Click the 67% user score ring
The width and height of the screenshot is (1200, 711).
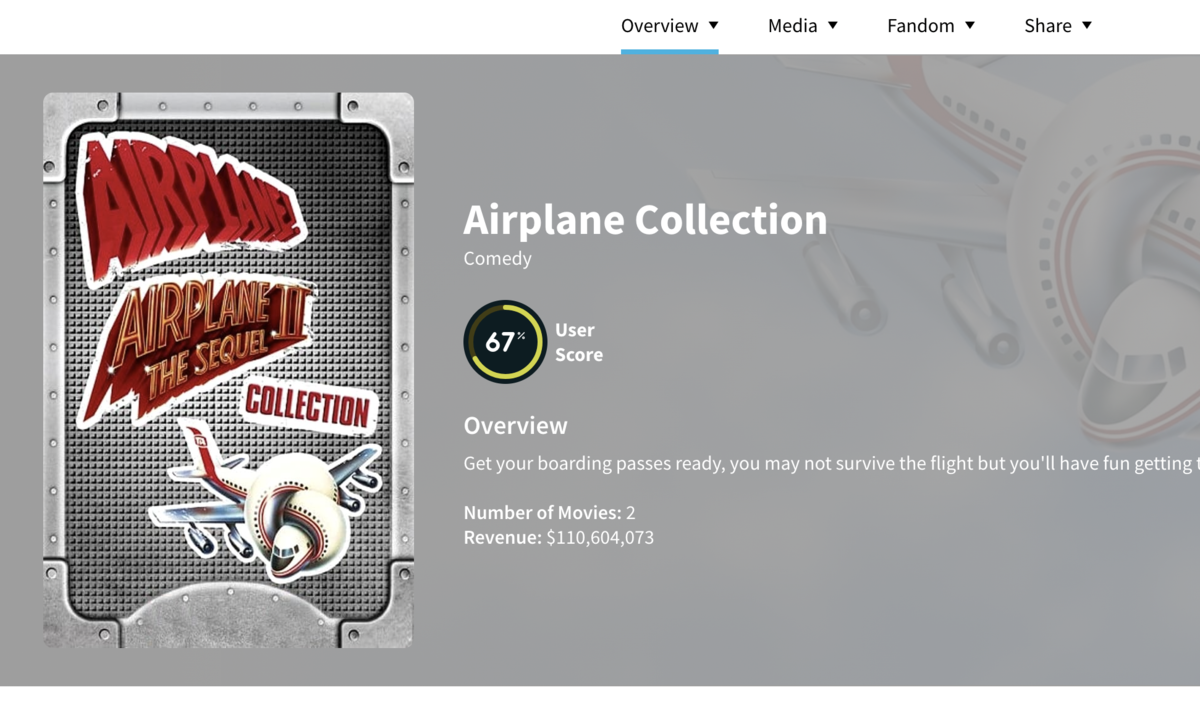[505, 342]
